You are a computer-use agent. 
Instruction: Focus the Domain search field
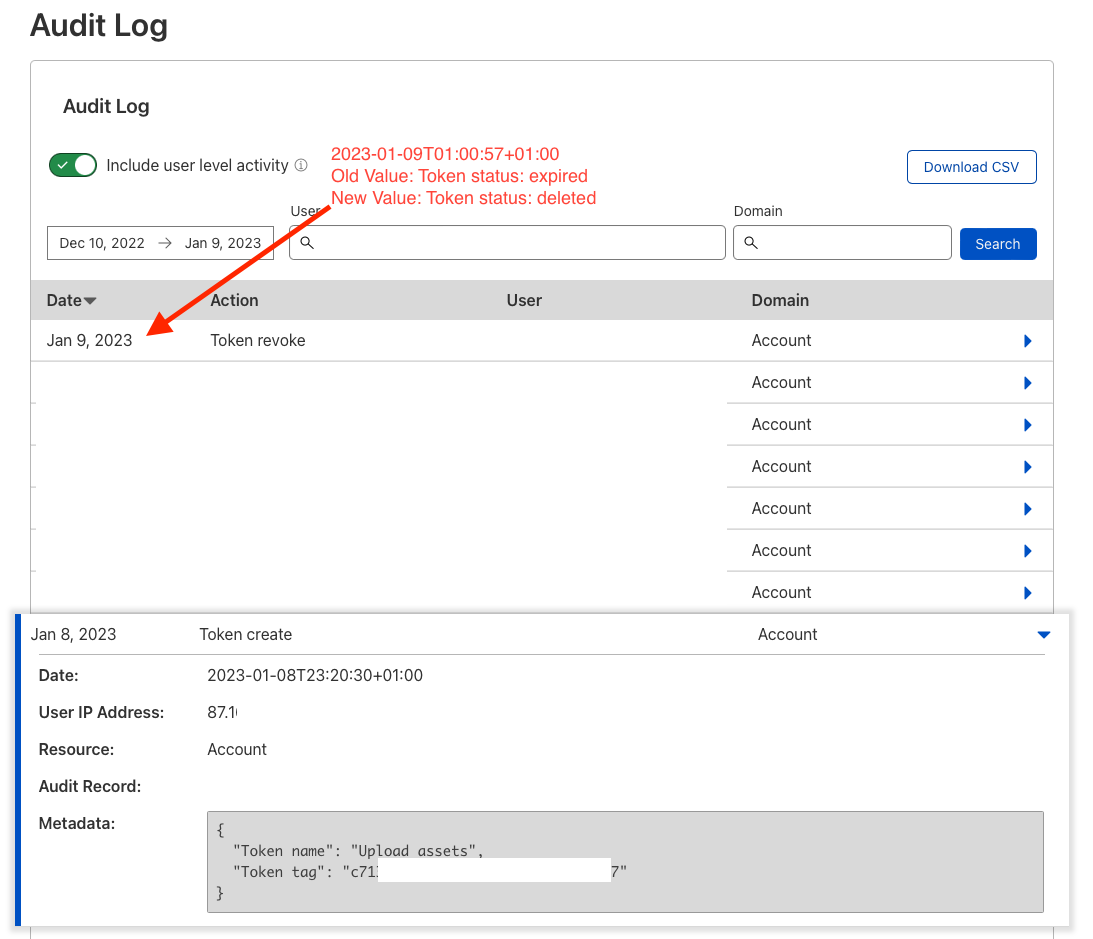coord(842,243)
